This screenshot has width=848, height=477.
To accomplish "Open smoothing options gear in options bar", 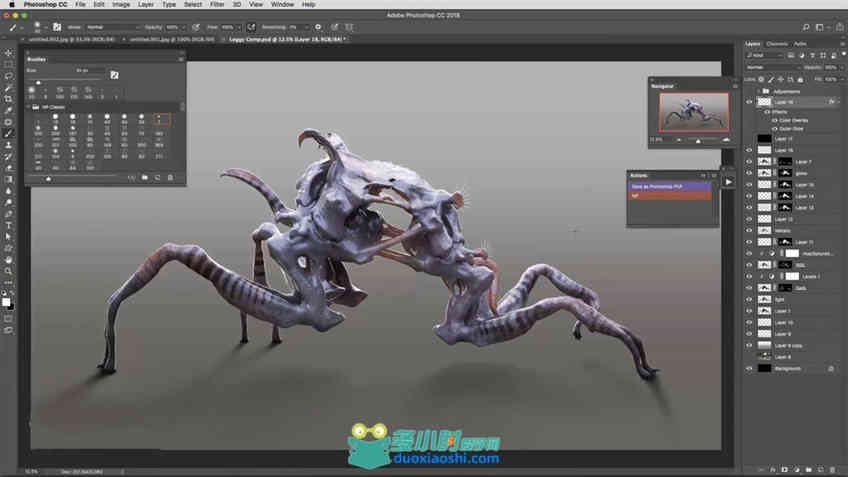I will click(x=318, y=27).
